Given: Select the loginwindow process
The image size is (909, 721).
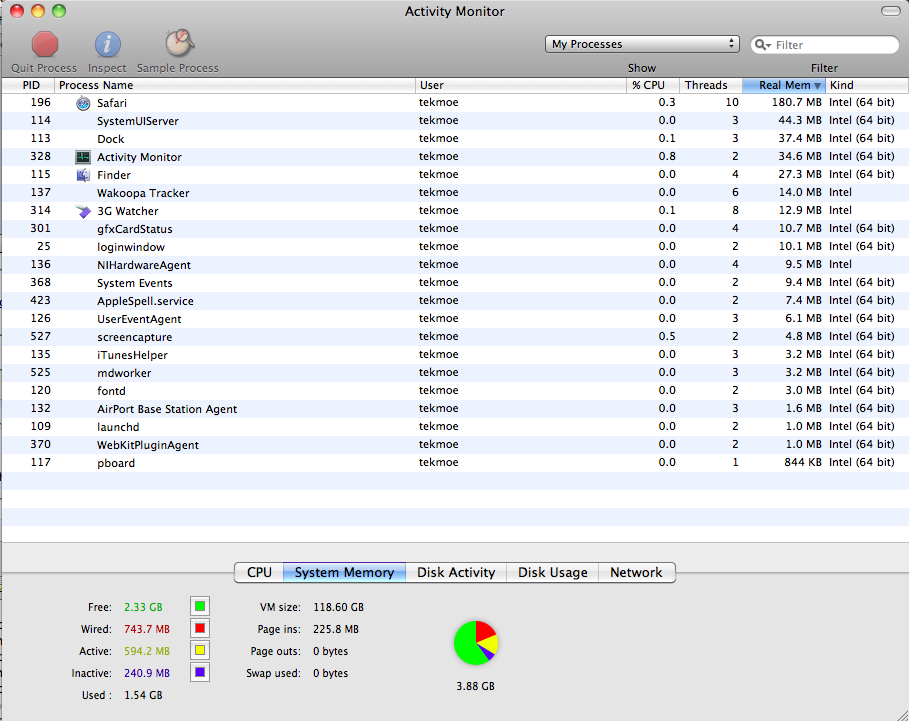Looking at the screenshot, I should (454, 246).
